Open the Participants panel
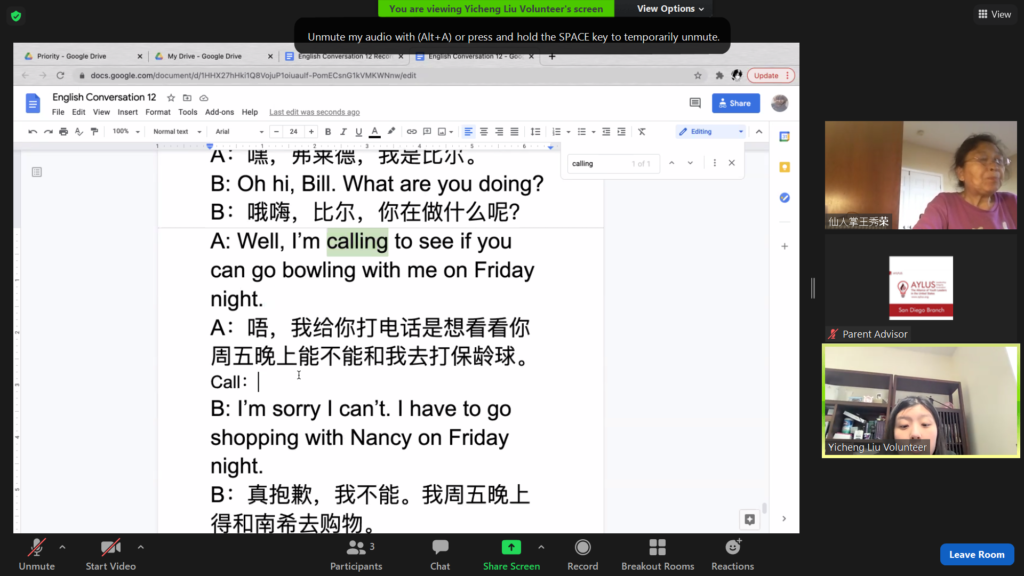1024x576 pixels. point(356,554)
